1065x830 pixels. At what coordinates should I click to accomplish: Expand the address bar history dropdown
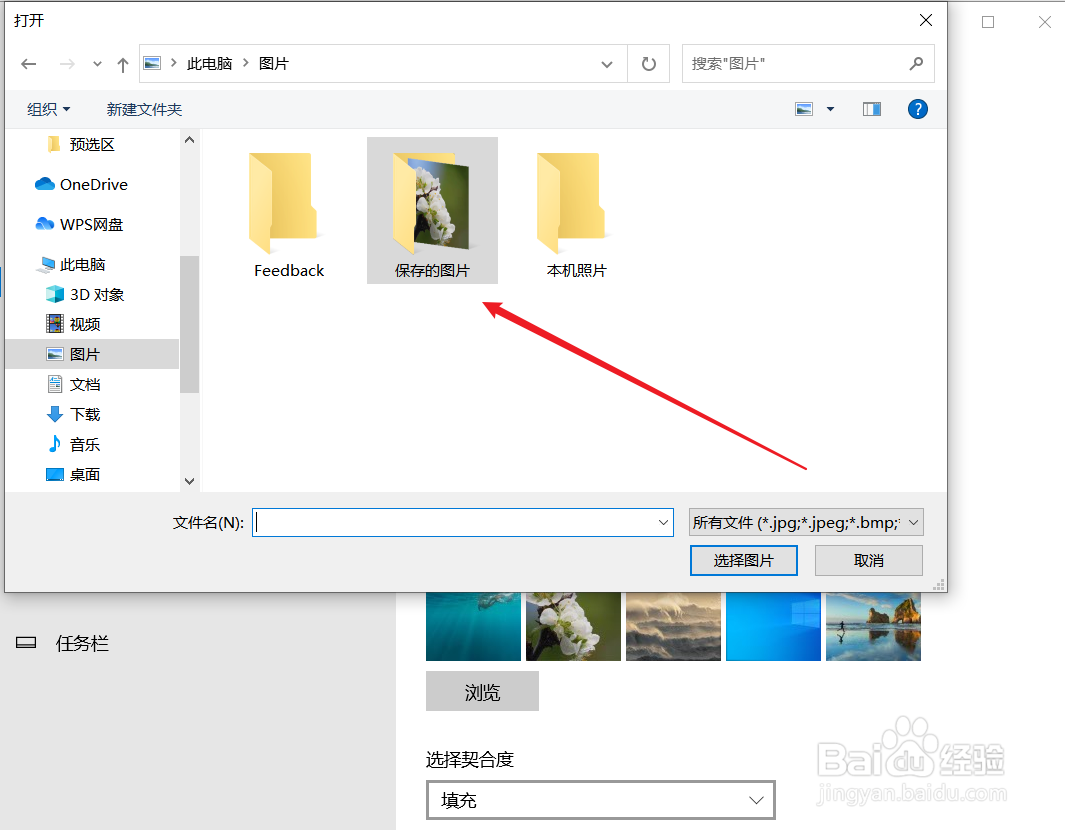point(607,65)
